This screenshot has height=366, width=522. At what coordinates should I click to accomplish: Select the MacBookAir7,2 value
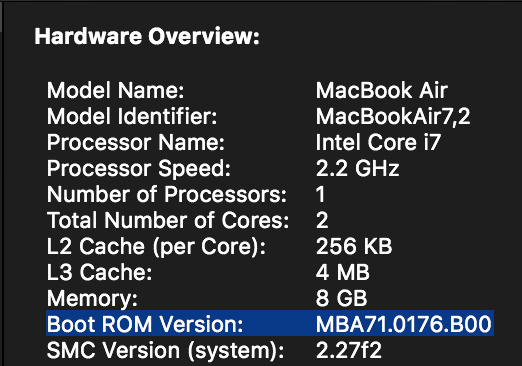click(393, 116)
